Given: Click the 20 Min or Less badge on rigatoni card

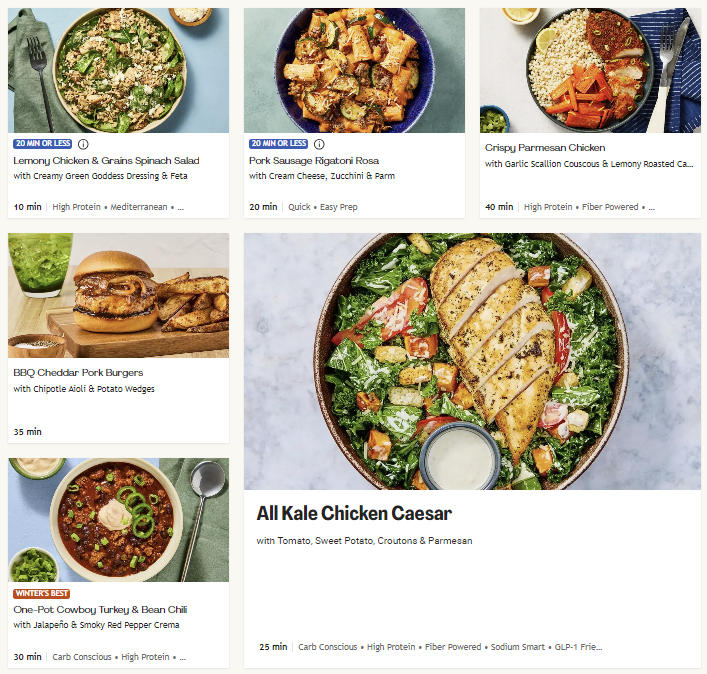Looking at the screenshot, I should 279,144.
